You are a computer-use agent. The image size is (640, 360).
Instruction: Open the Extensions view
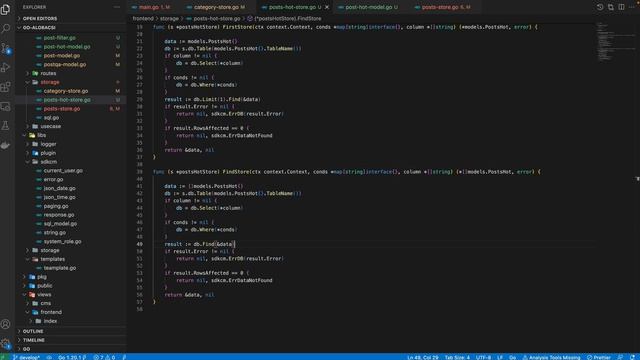tap(6, 87)
